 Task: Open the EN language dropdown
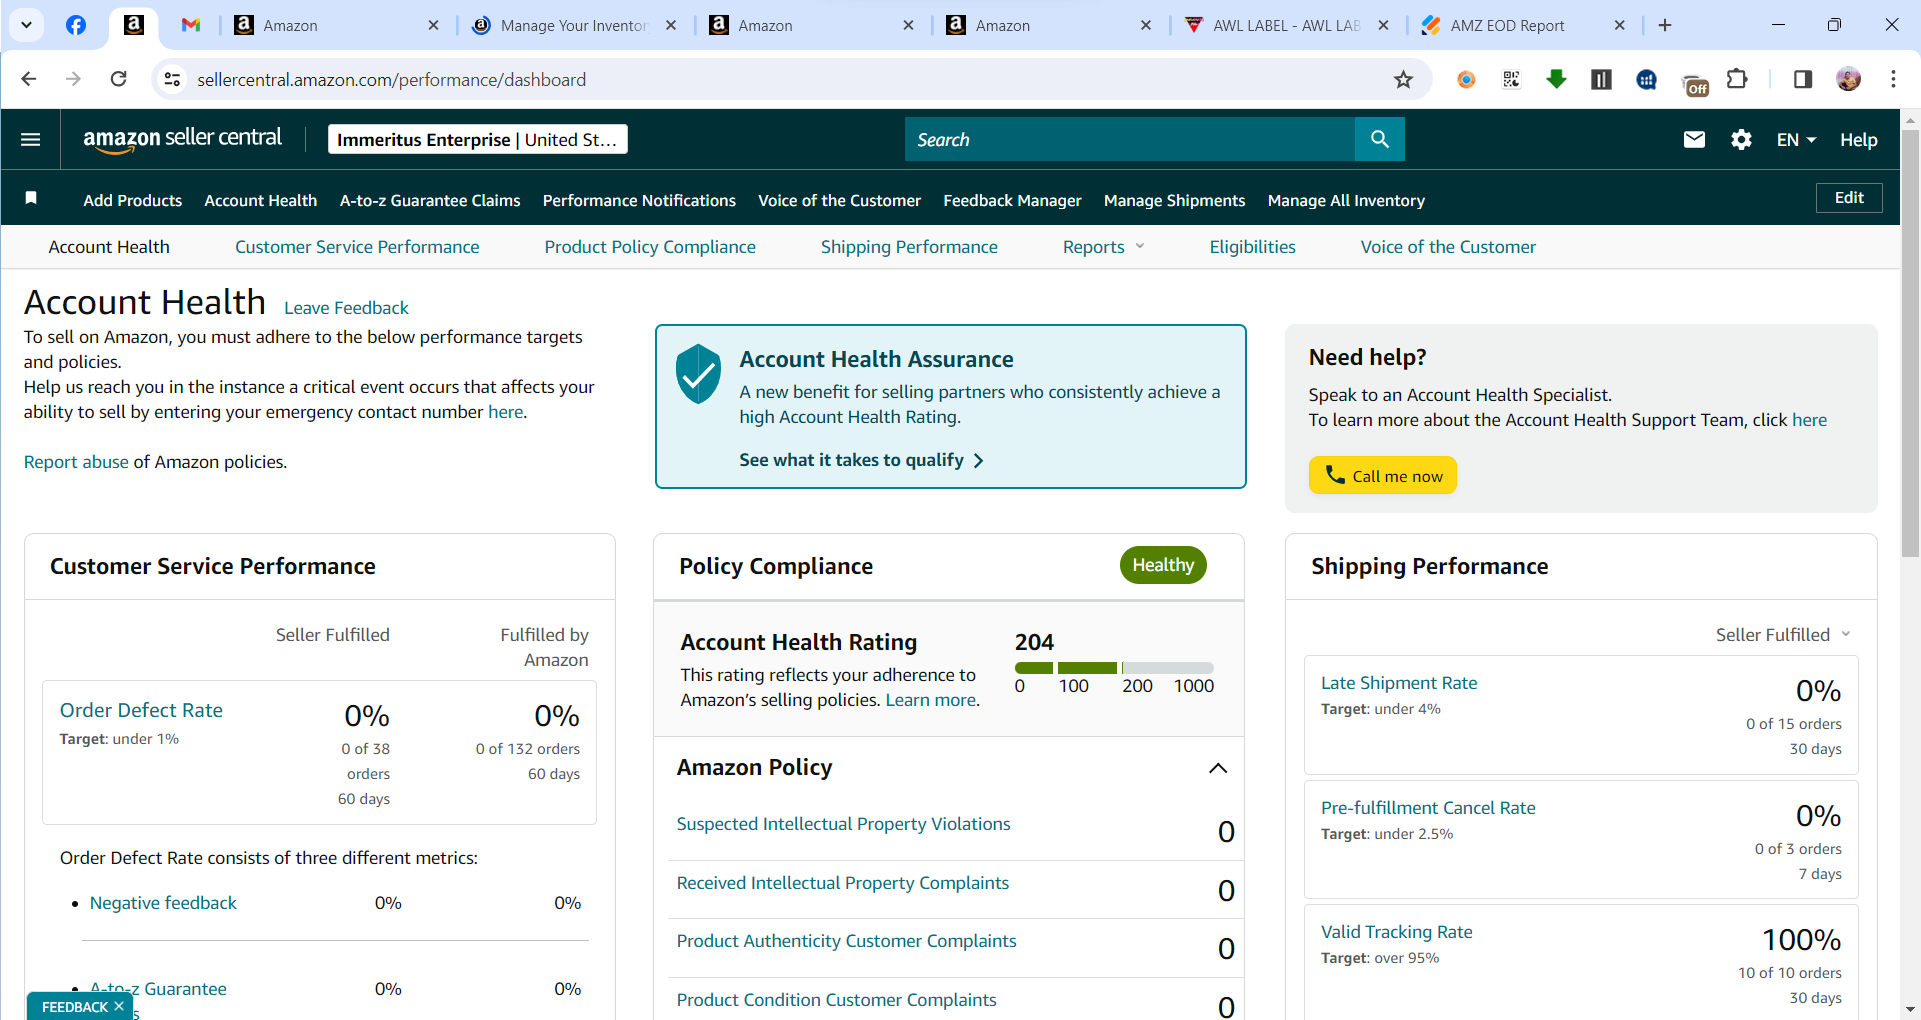1796,139
